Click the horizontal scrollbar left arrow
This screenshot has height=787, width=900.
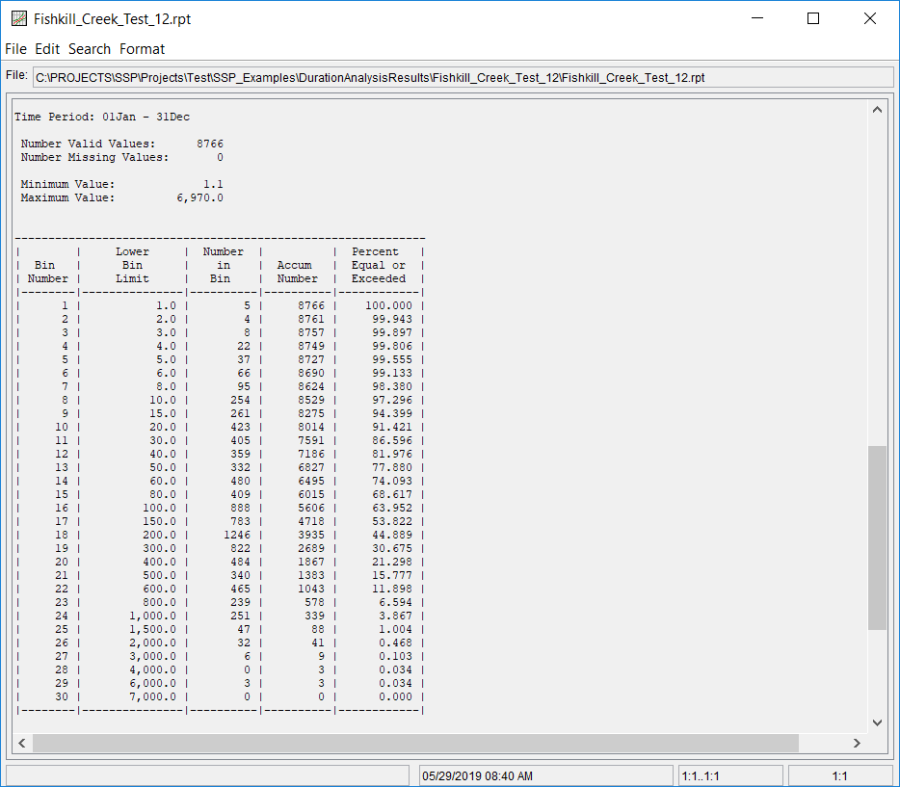pyautogui.click(x=22, y=743)
